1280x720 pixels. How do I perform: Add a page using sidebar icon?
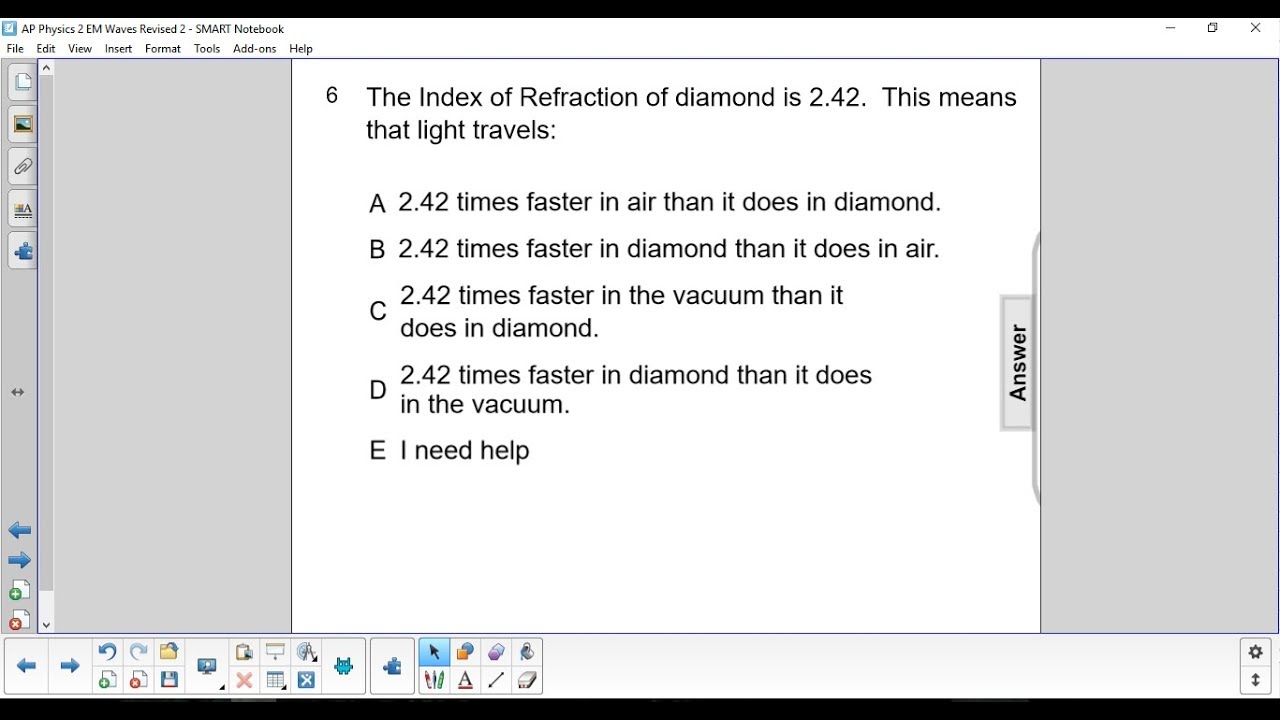coord(19,591)
